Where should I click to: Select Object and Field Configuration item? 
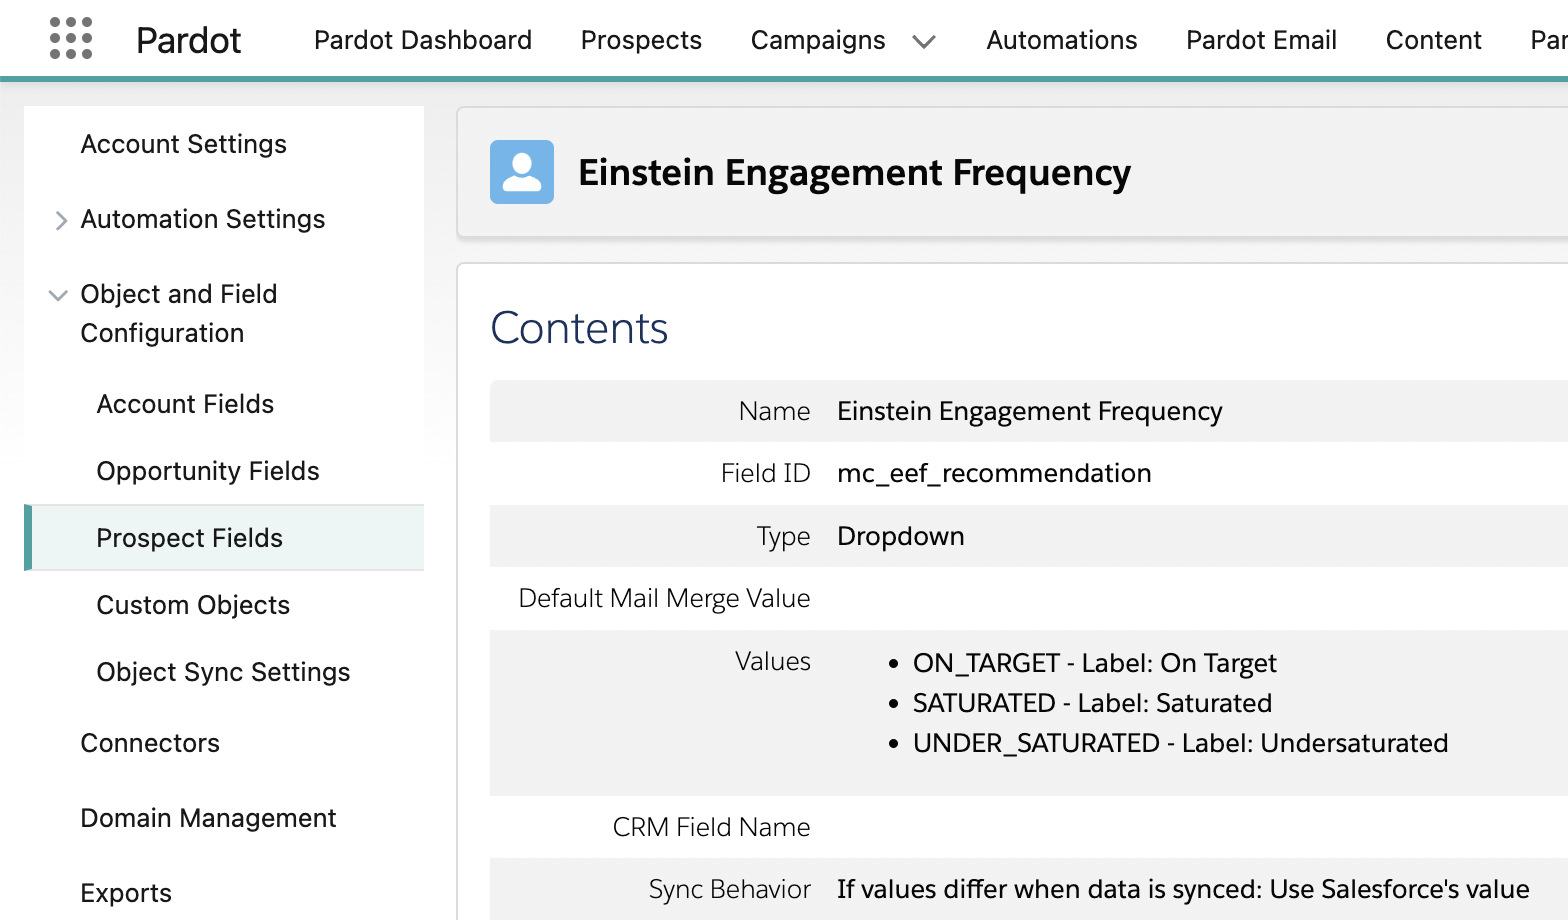click(x=179, y=313)
